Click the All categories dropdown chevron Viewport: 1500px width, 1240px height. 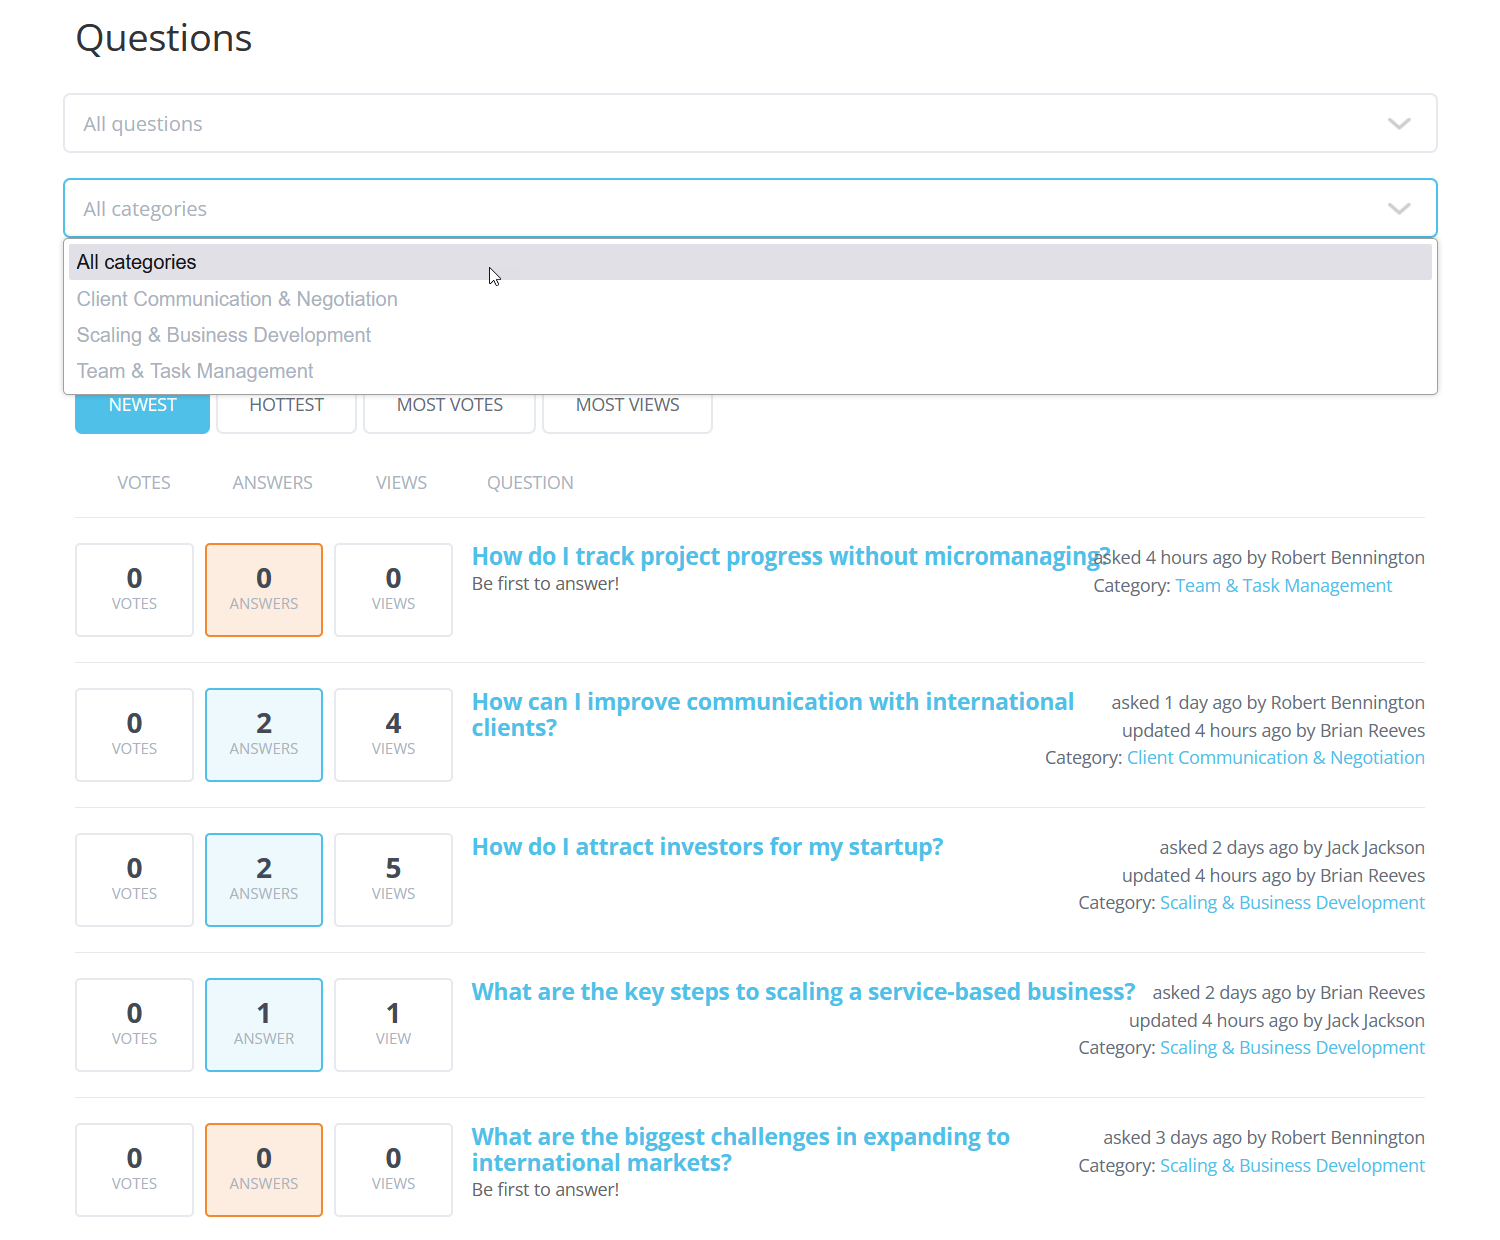pyautogui.click(x=1399, y=209)
